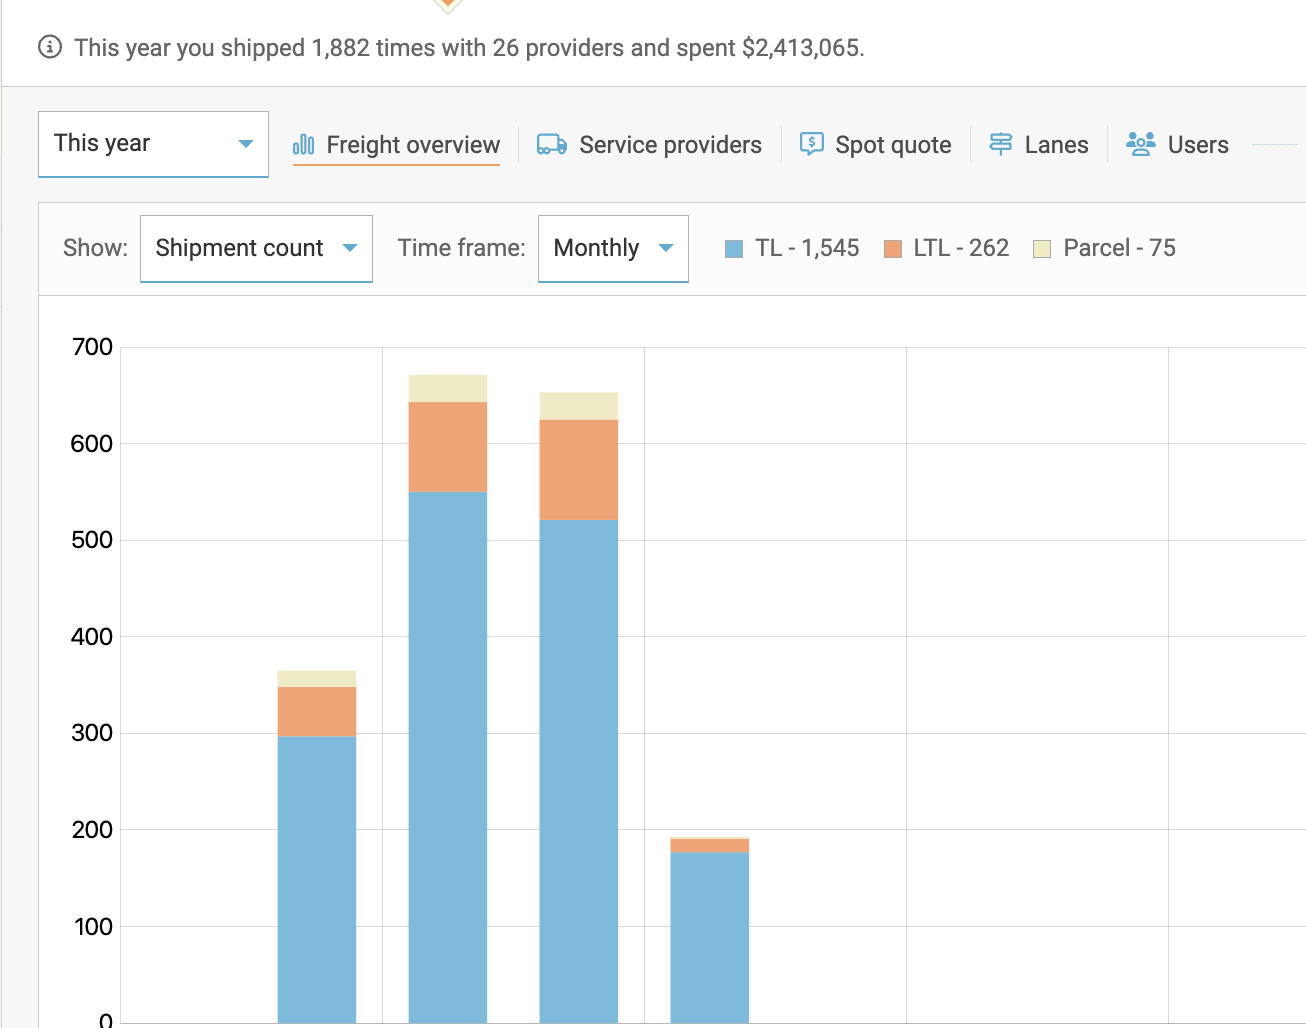Image resolution: width=1306 pixels, height=1028 pixels.
Task: Switch to the Service providers tab
Action: coord(670,144)
